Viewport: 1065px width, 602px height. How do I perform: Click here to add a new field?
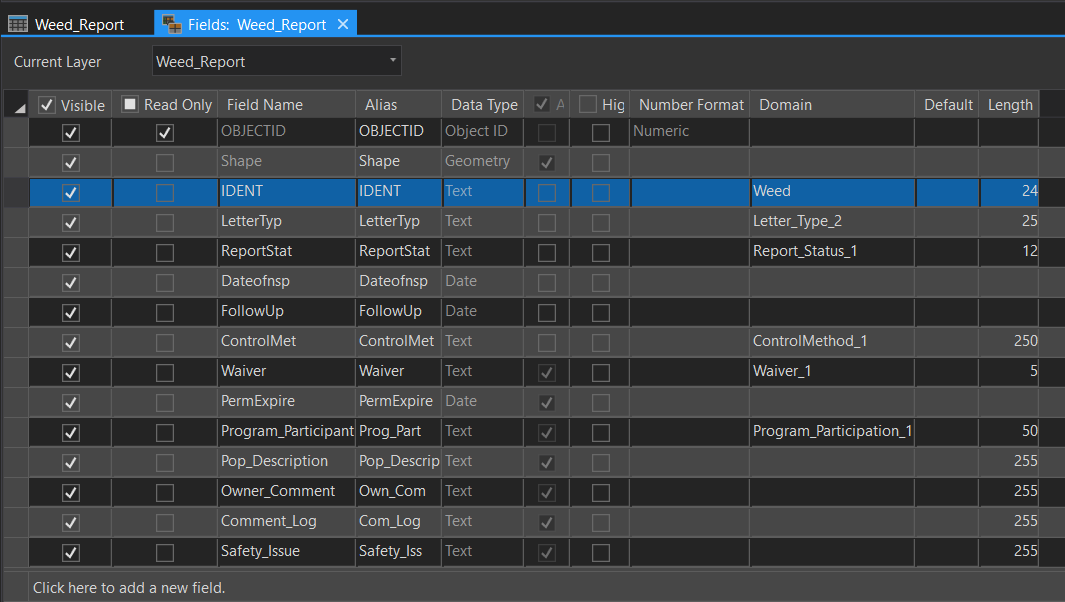pos(128,587)
